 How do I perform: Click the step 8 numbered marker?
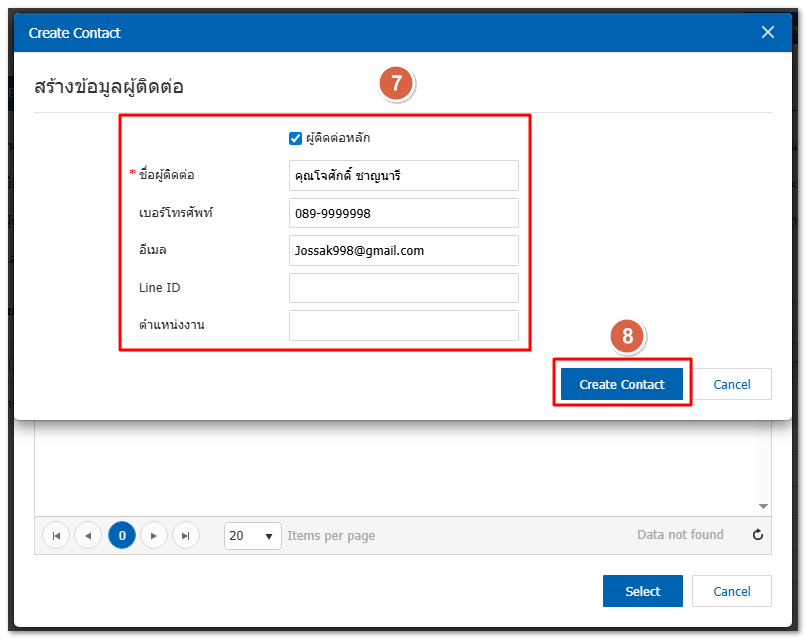pos(628,337)
